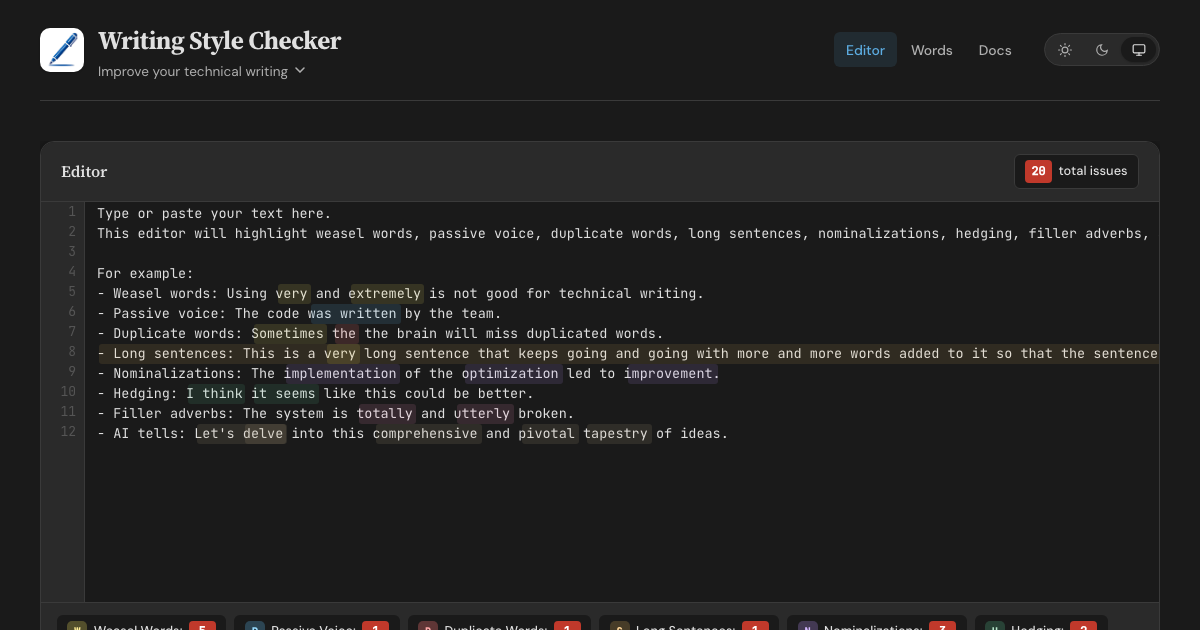The image size is (1200, 630).
Task: Switch to light theme sun icon
Action: [x=1065, y=50]
